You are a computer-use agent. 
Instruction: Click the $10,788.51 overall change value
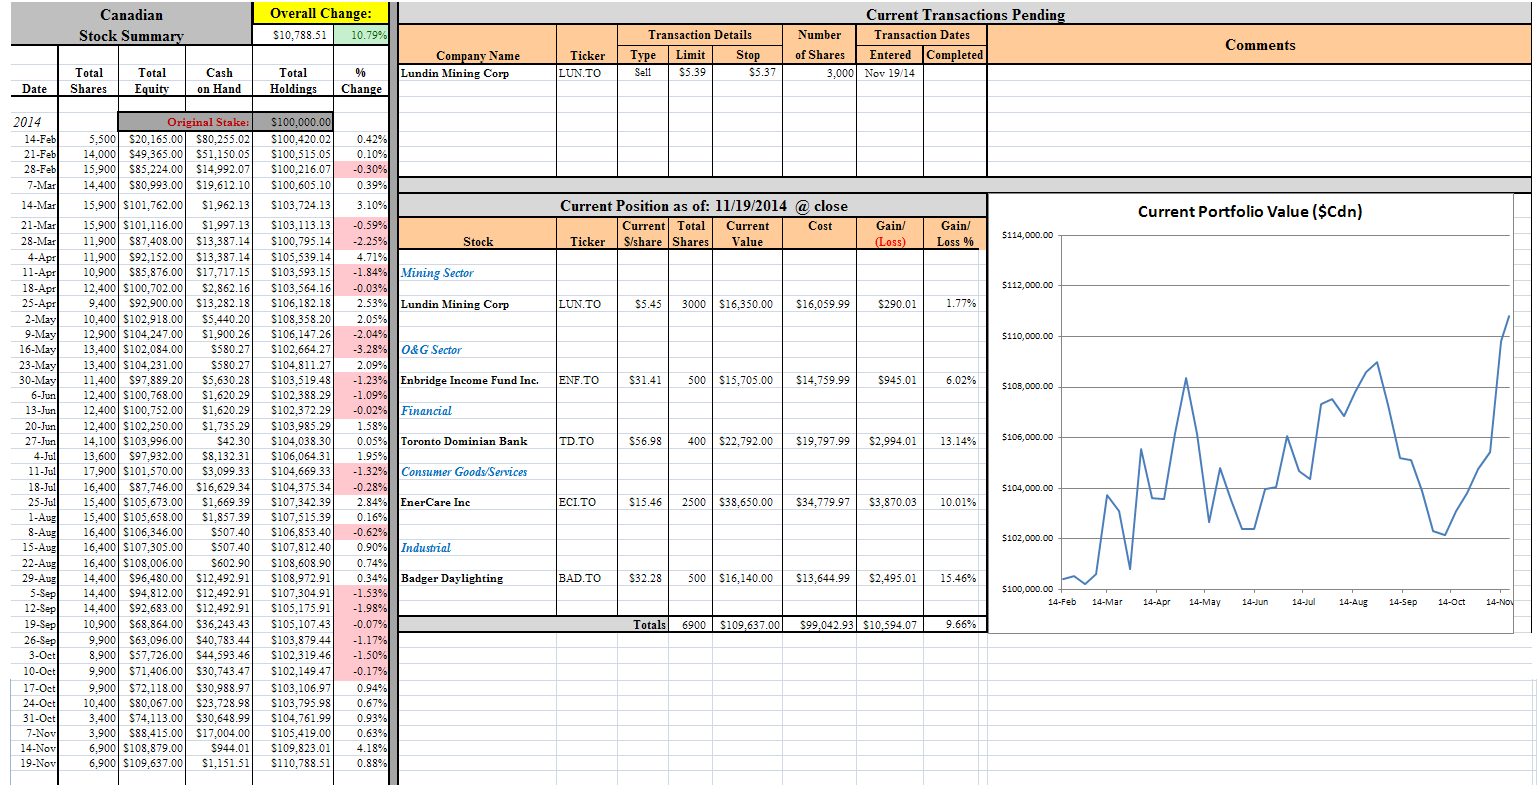click(x=301, y=35)
